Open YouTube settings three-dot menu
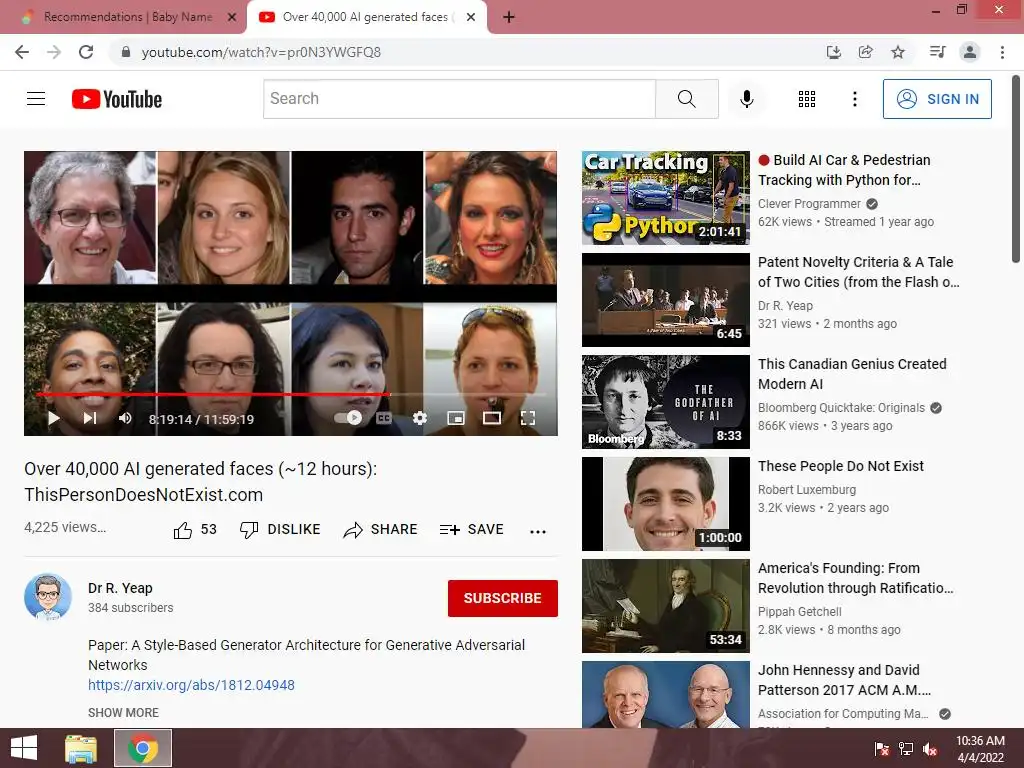 (854, 99)
